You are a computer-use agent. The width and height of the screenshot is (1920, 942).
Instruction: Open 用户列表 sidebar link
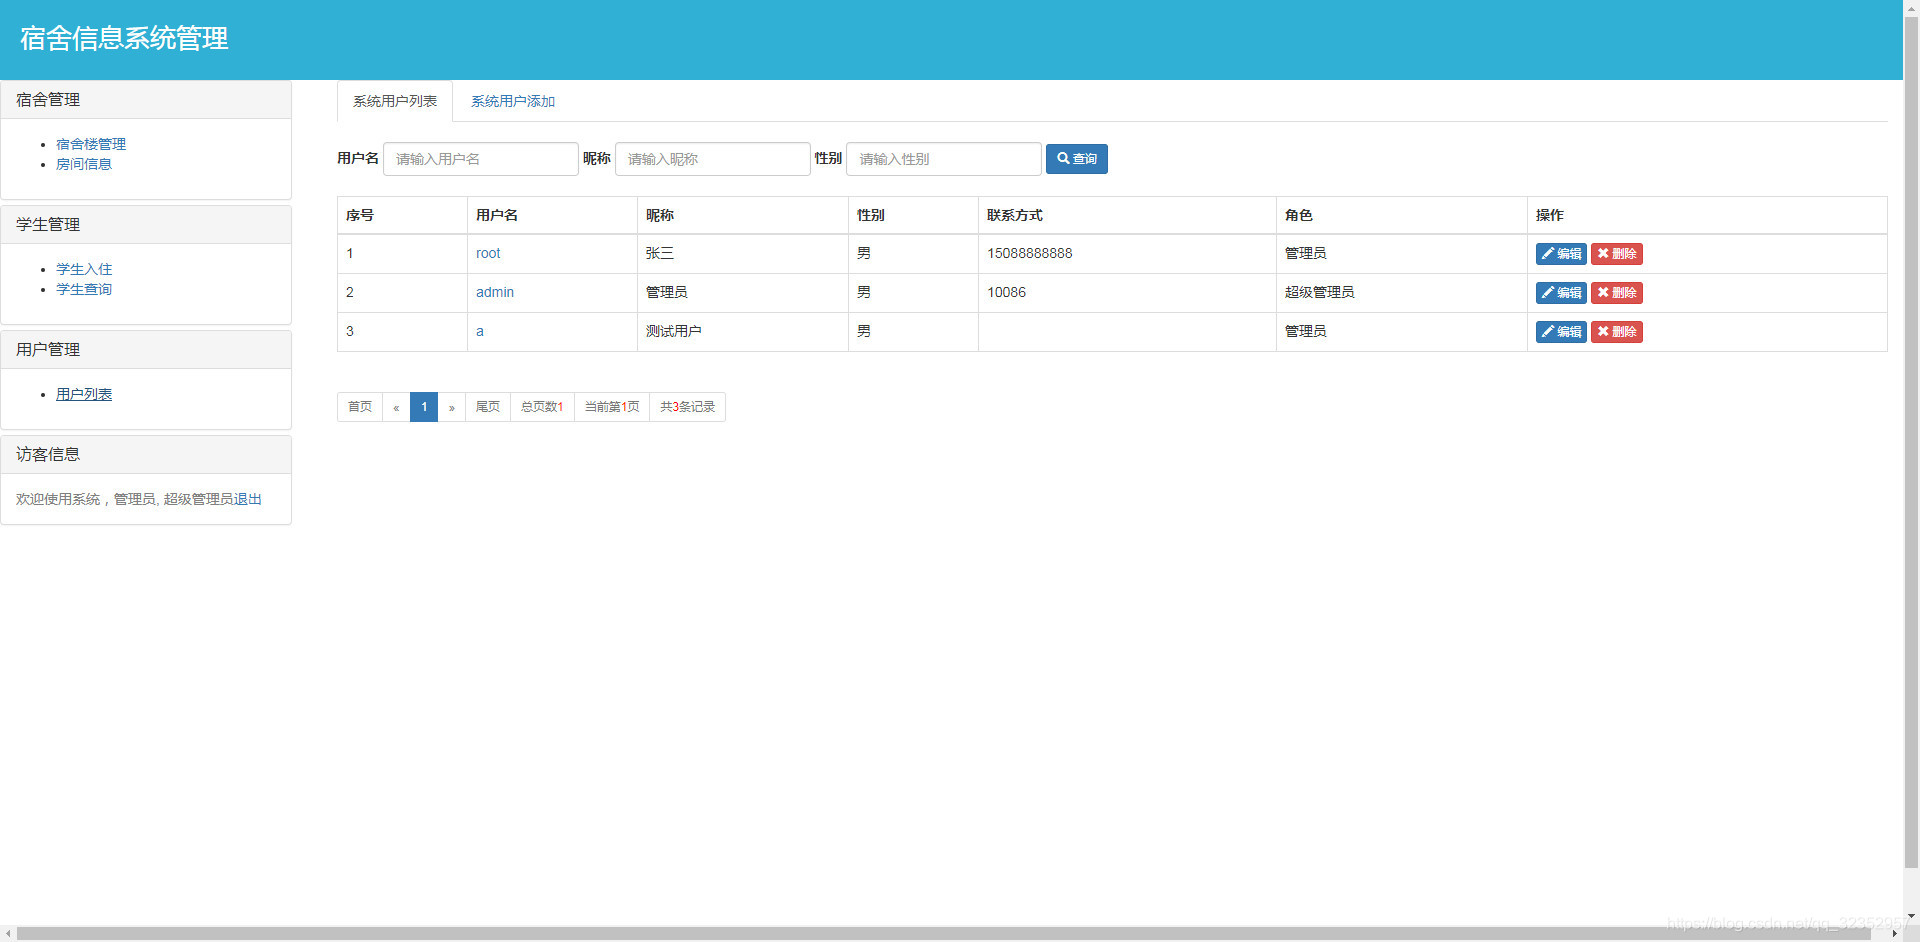pyautogui.click(x=84, y=394)
